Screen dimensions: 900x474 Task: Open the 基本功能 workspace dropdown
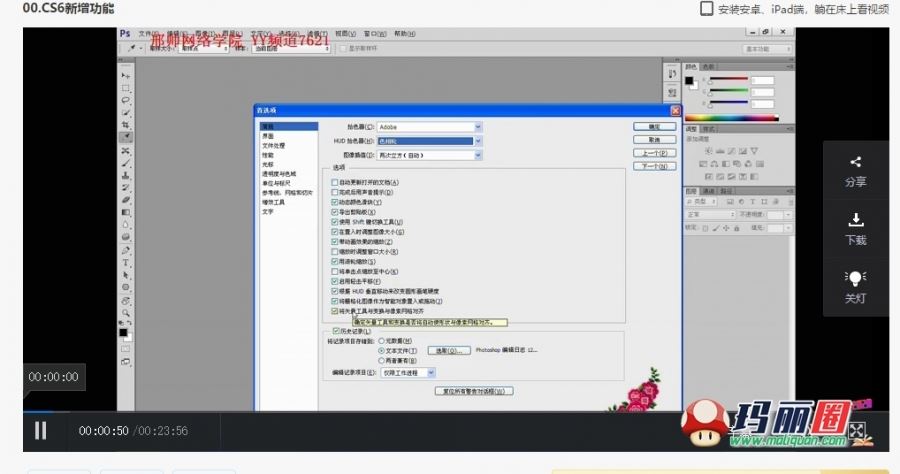769,49
